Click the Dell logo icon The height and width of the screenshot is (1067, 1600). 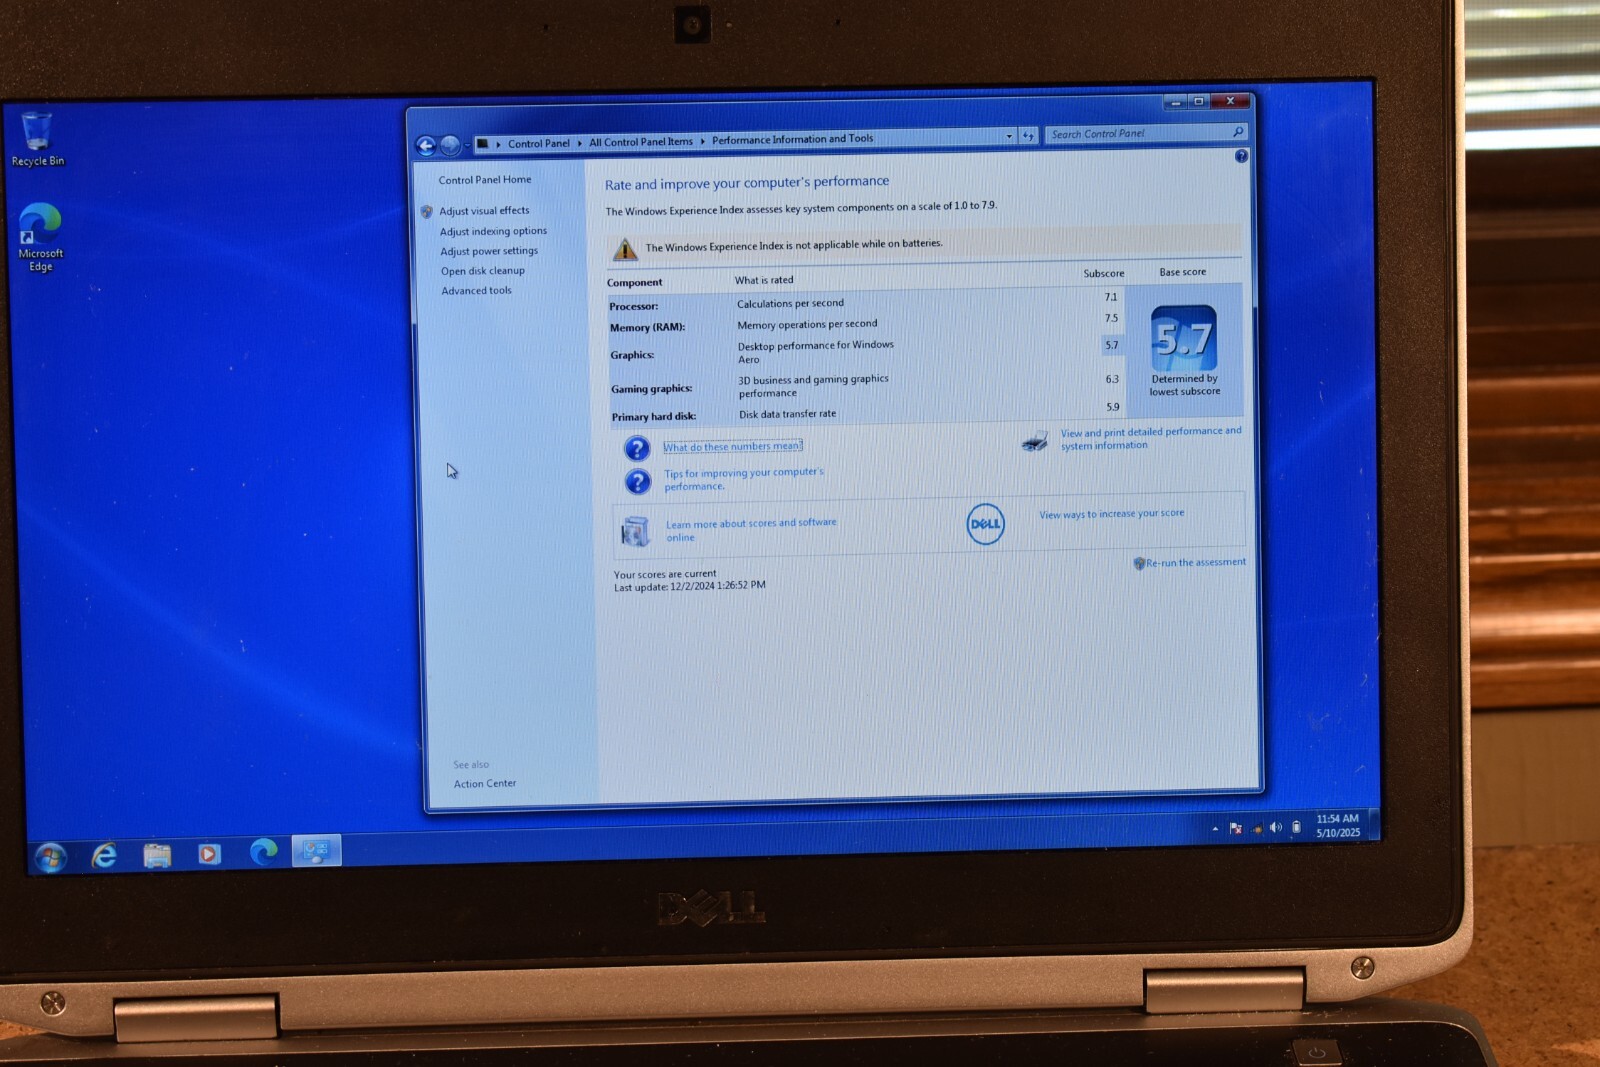pos(985,524)
